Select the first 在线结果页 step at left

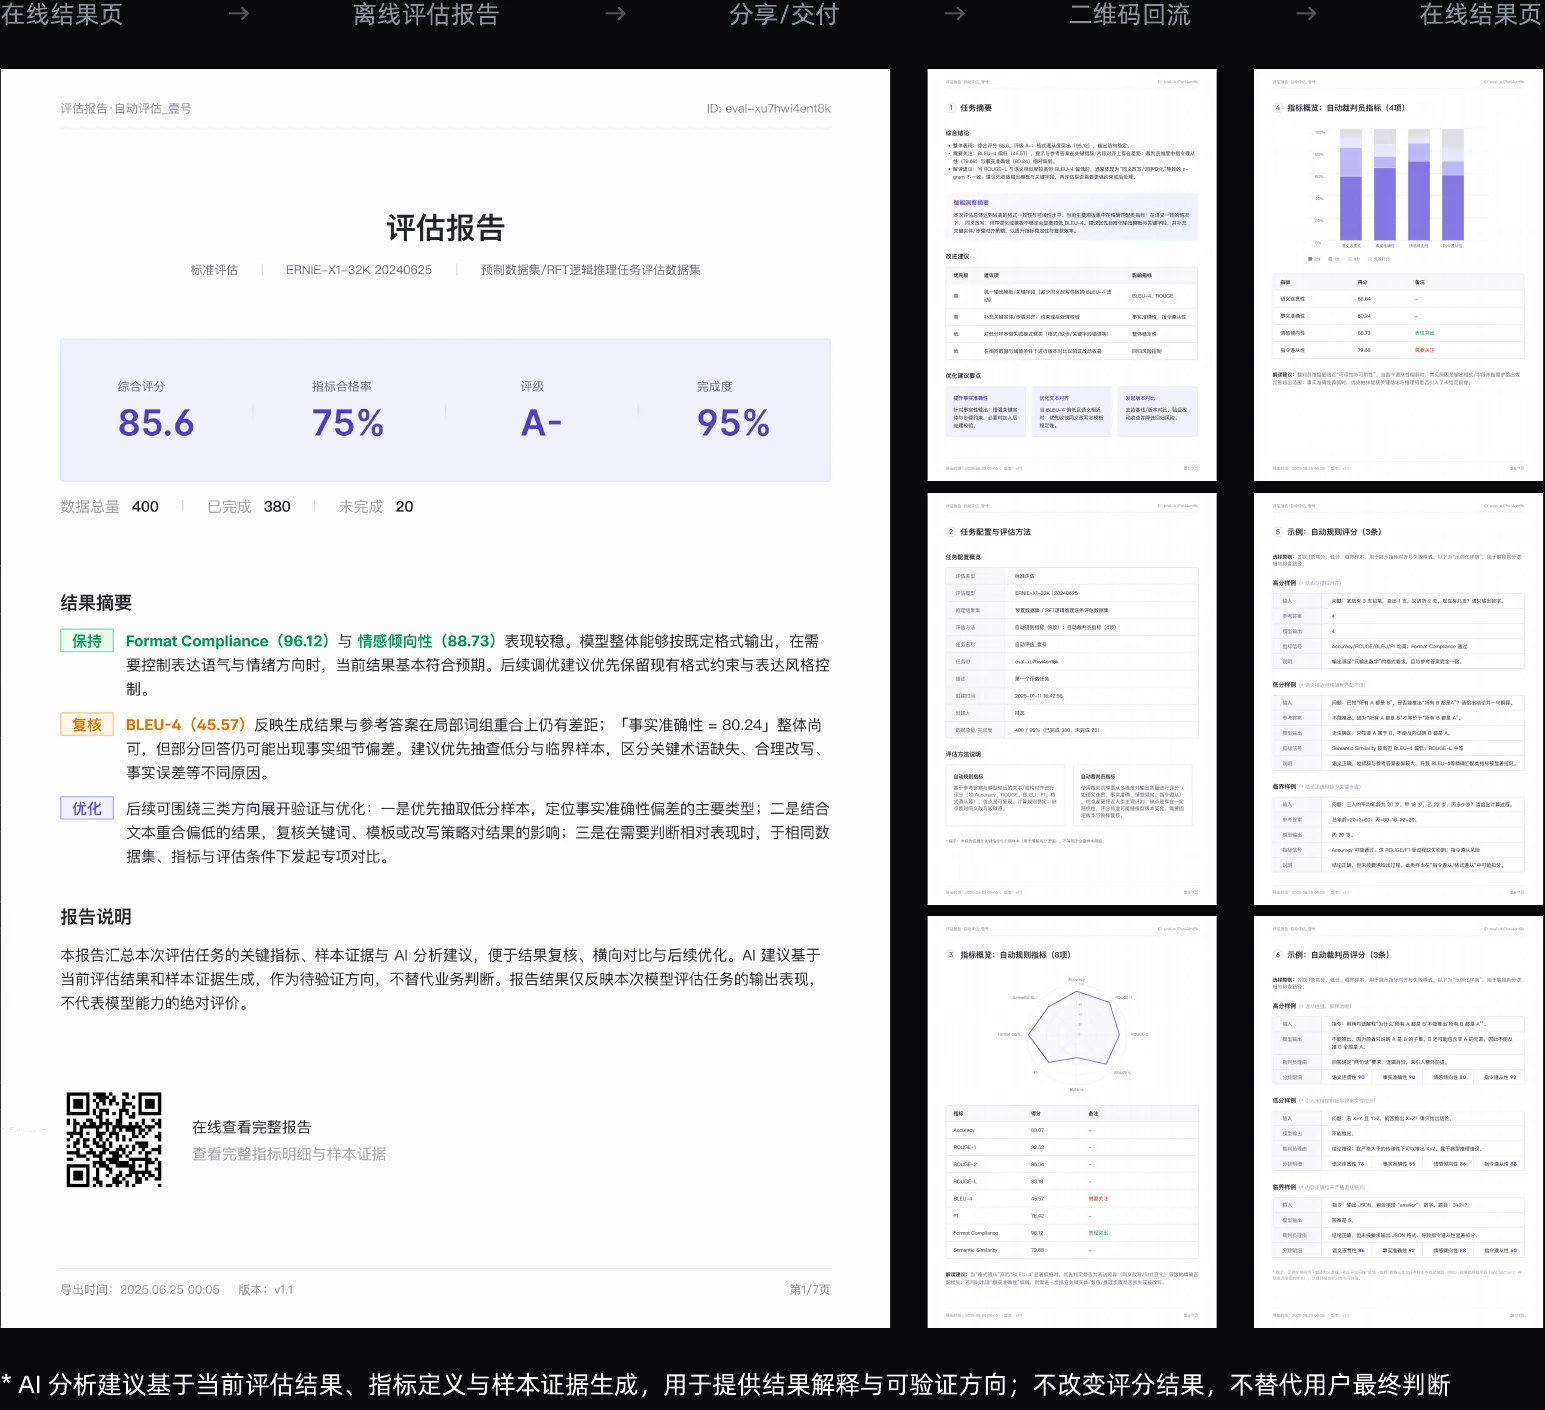(61, 14)
